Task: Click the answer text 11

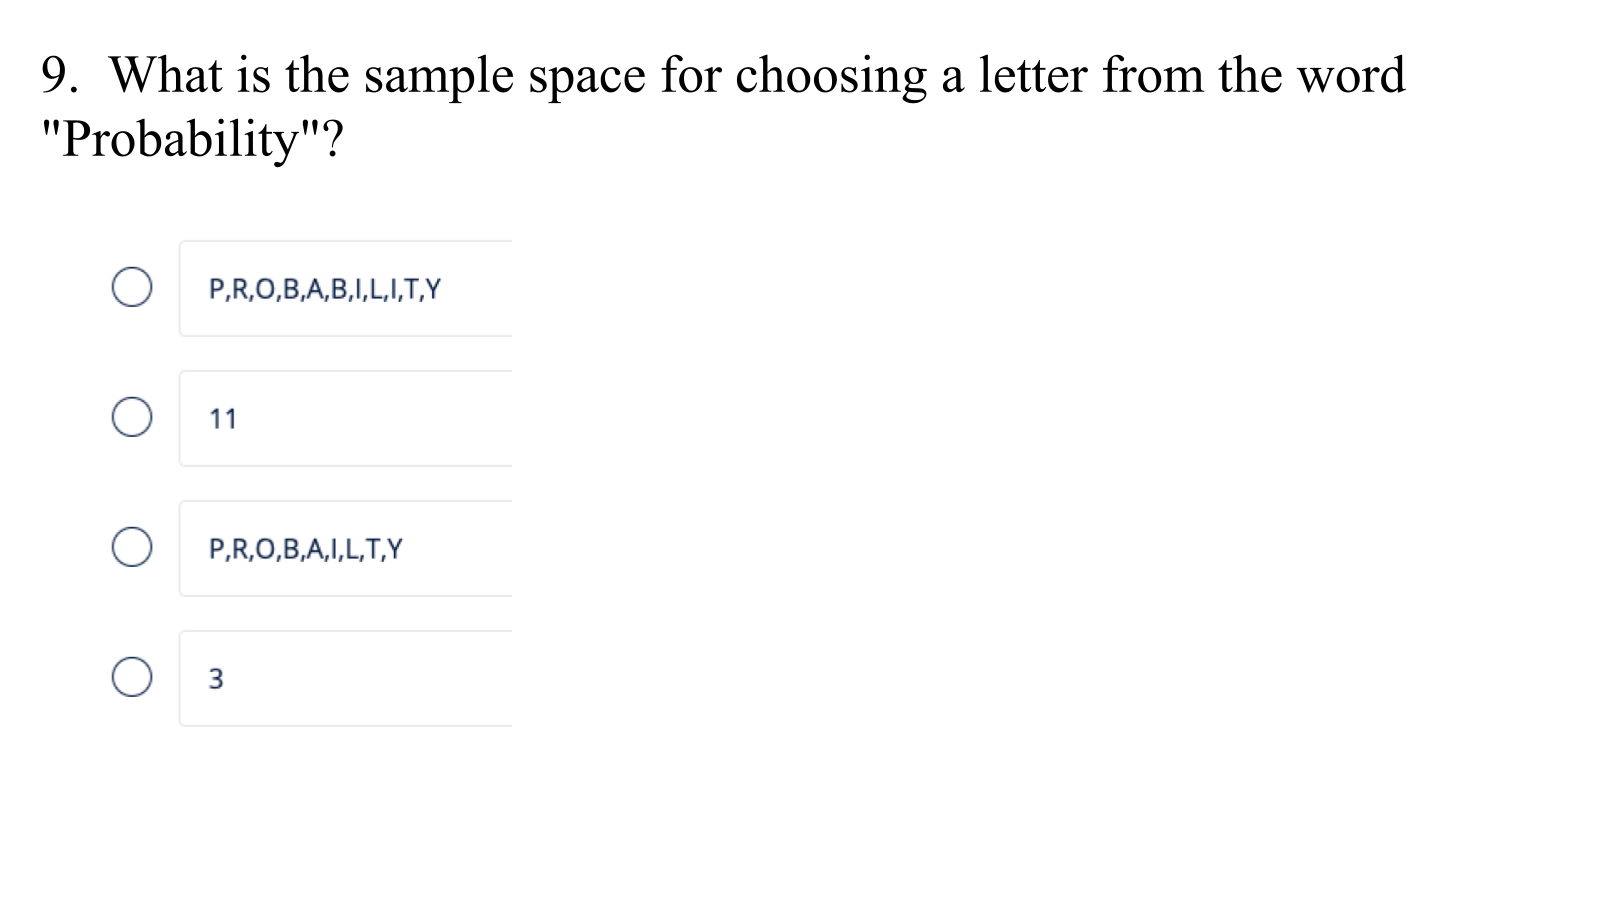Action: point(223,419)
